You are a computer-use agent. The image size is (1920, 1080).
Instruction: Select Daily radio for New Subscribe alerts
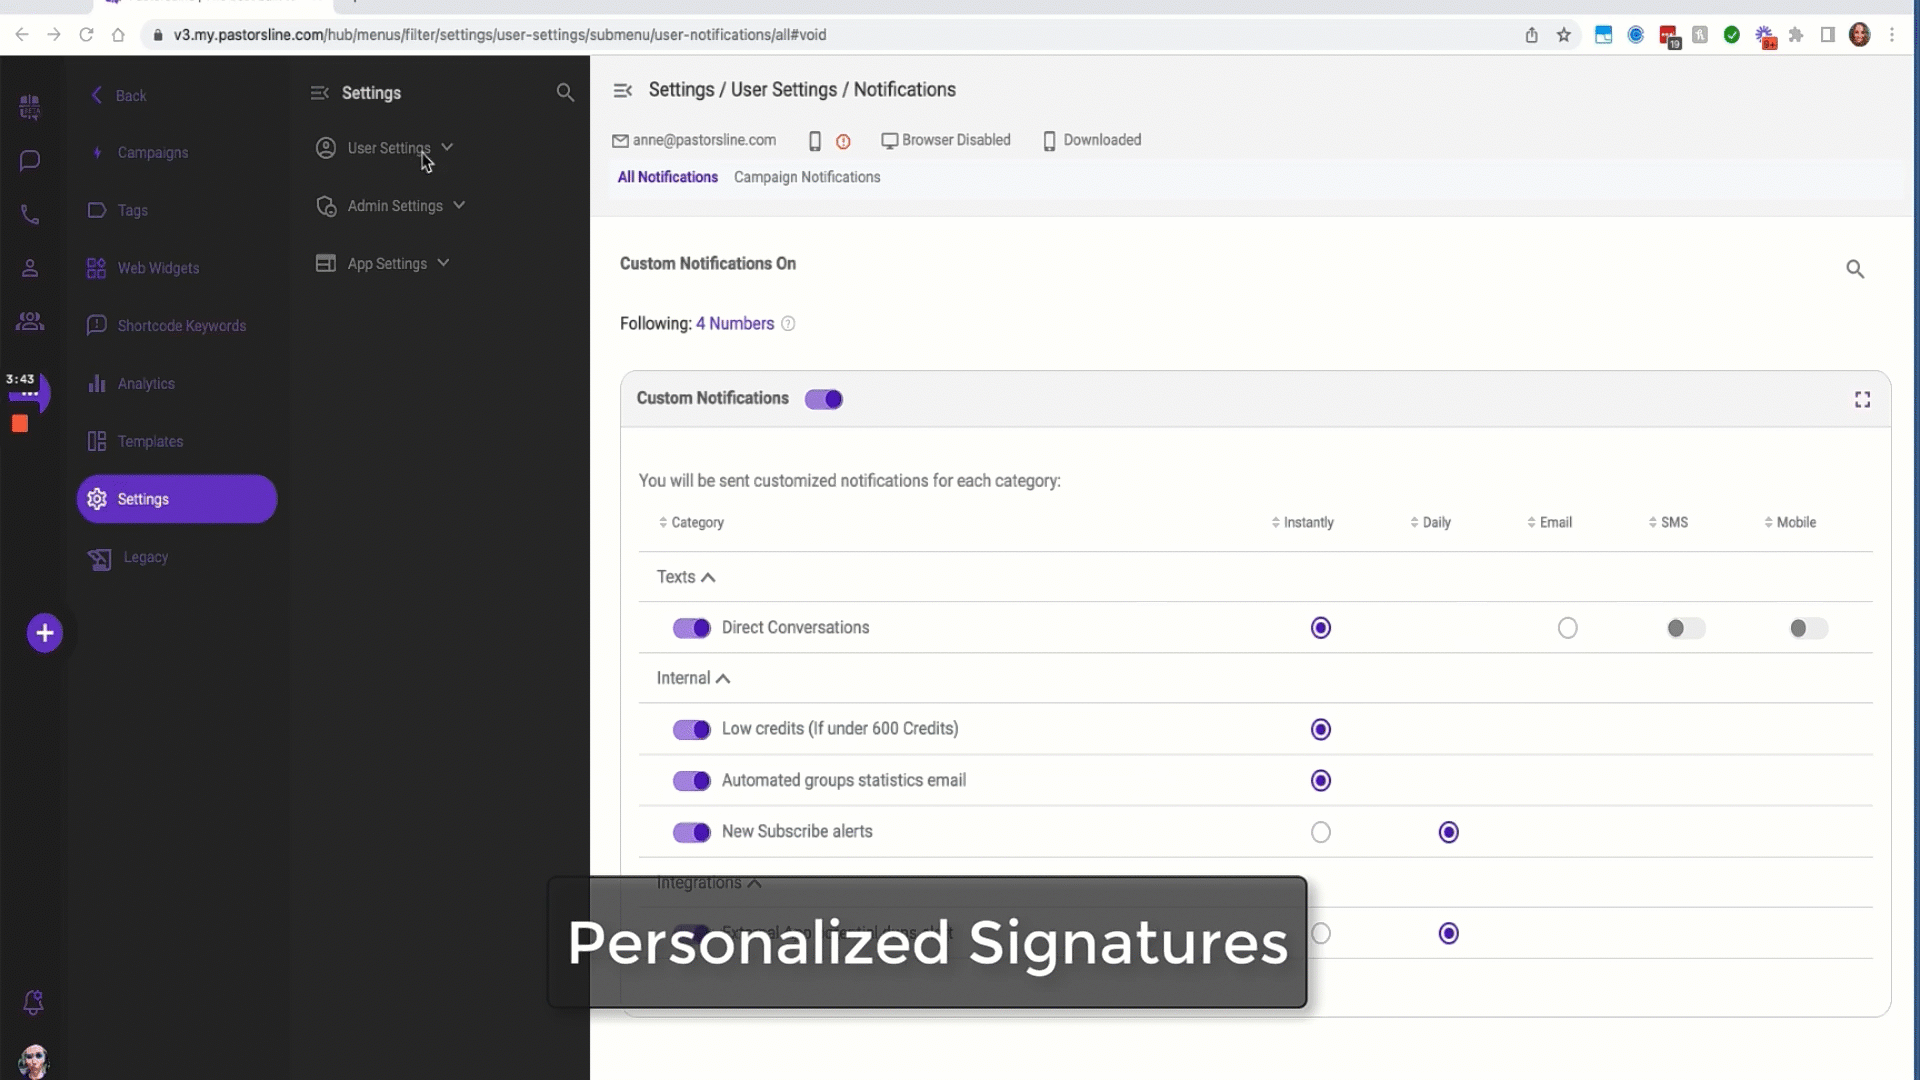coord(1448,832)
